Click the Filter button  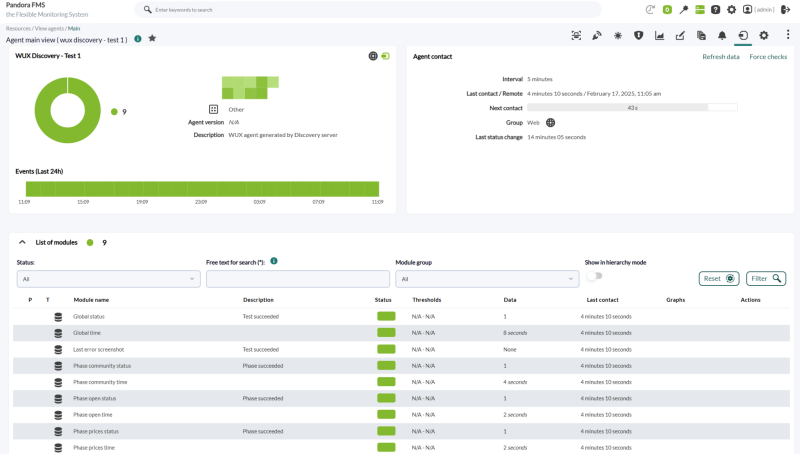pyautogui.click(x=766, y=279)
